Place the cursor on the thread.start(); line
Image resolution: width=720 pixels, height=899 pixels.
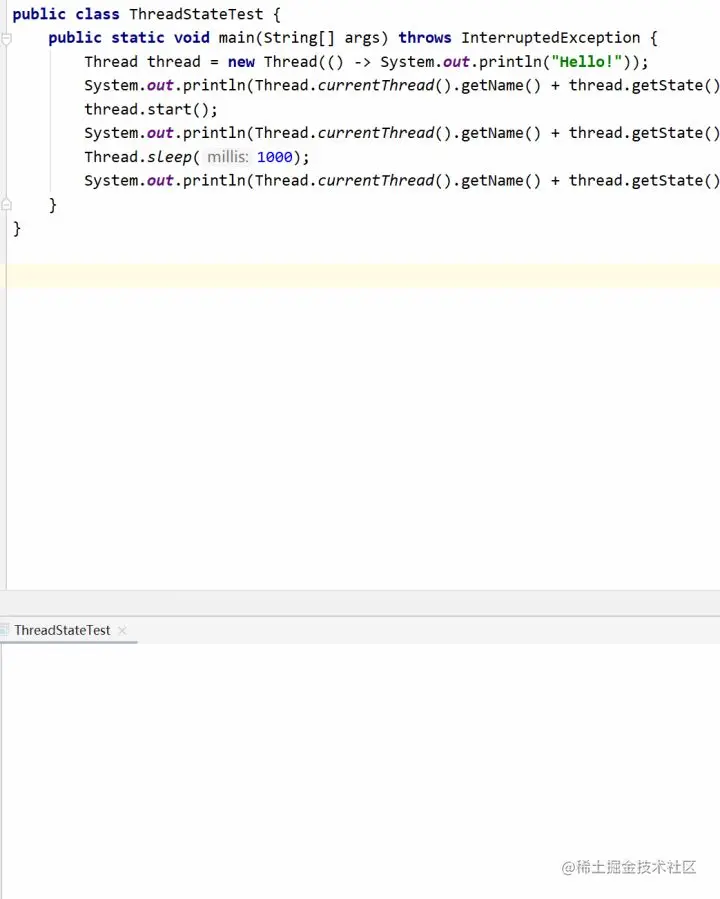(x=151, y=110)
